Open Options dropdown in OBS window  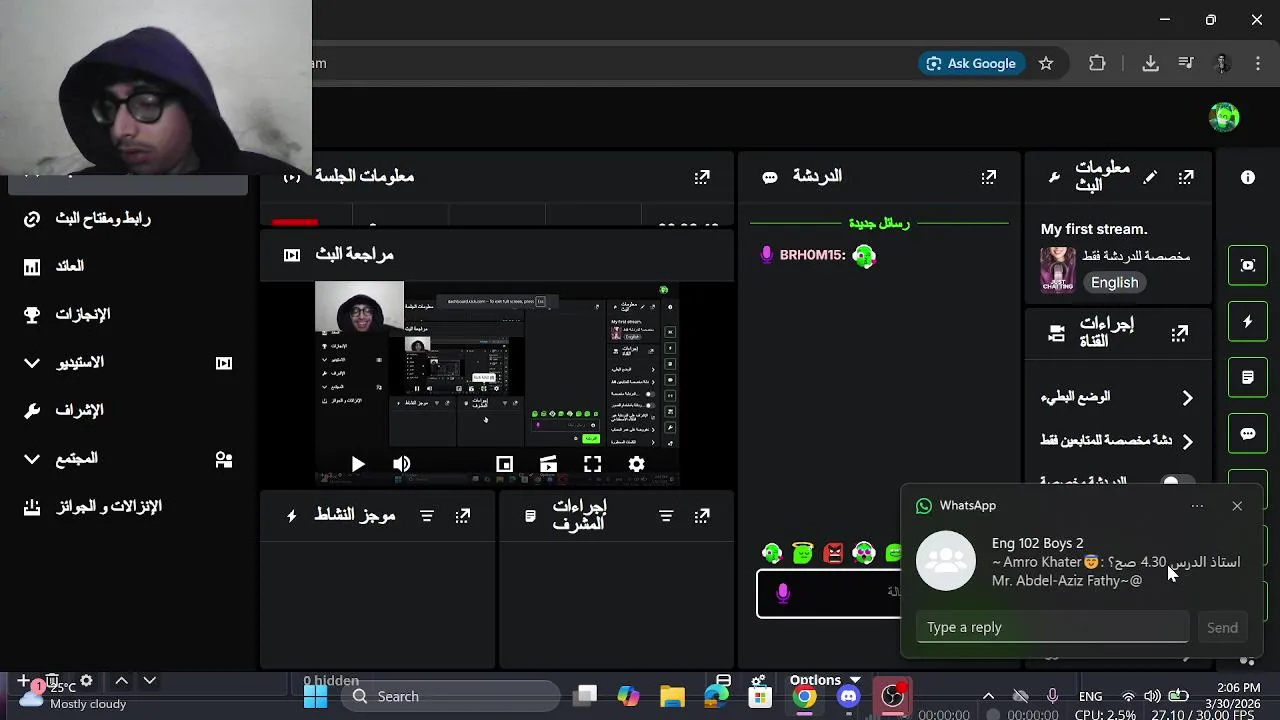click(x=824, y=680)
